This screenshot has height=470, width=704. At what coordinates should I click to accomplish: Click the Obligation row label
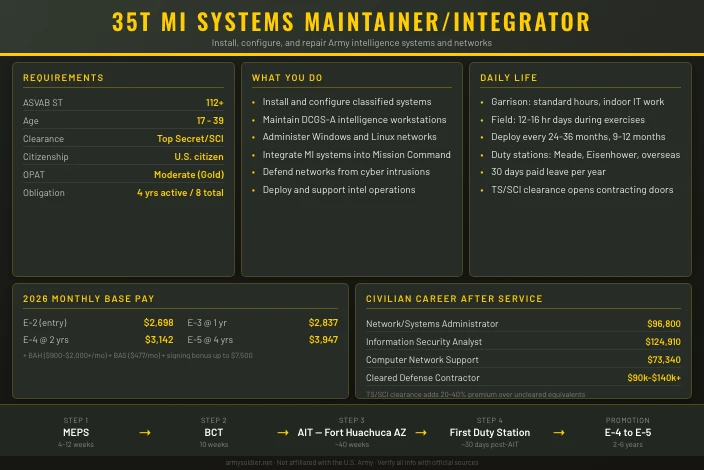tap(44, 193)
